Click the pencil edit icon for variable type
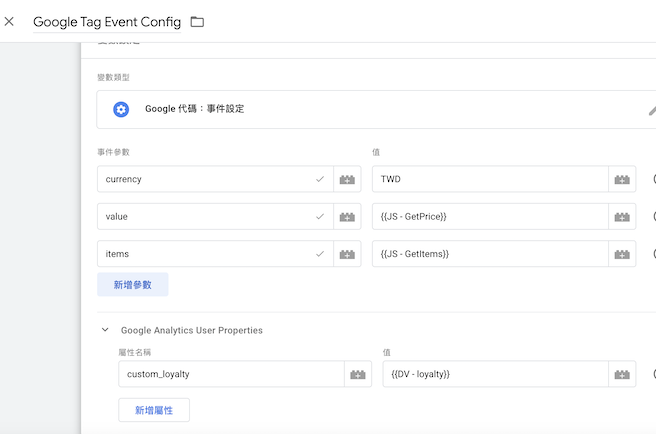 (x=652, y=110)
